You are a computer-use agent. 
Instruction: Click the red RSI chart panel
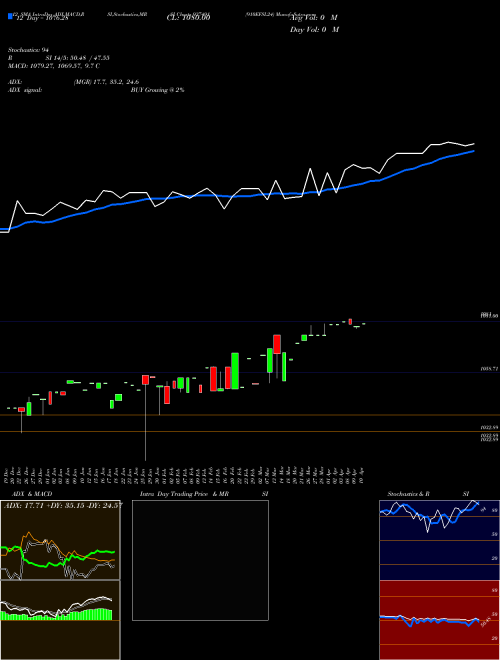(x=439, y=620)
